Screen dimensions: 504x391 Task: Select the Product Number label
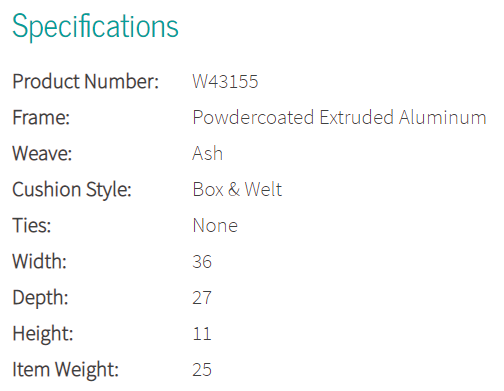pos(86,81)
